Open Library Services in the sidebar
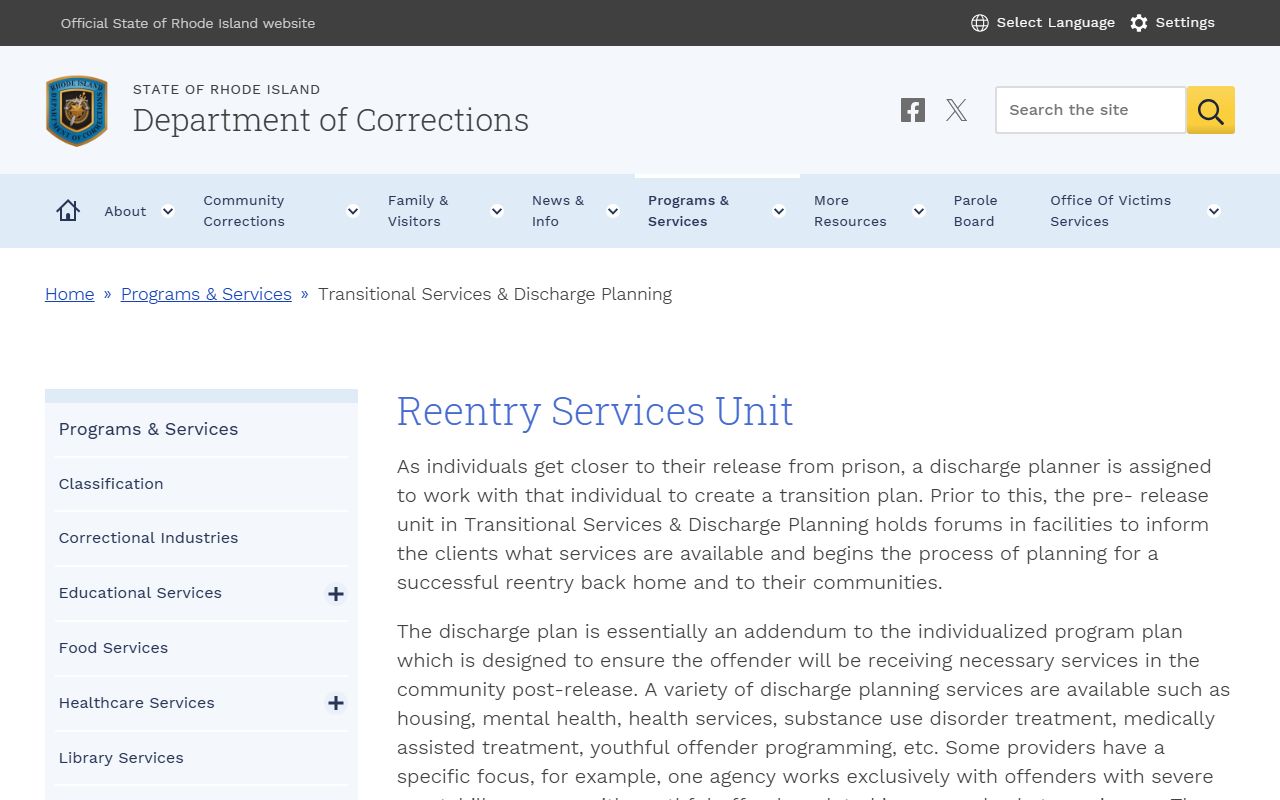The image size is (1280, 800). pyautogui.click(x=121, y=758)
